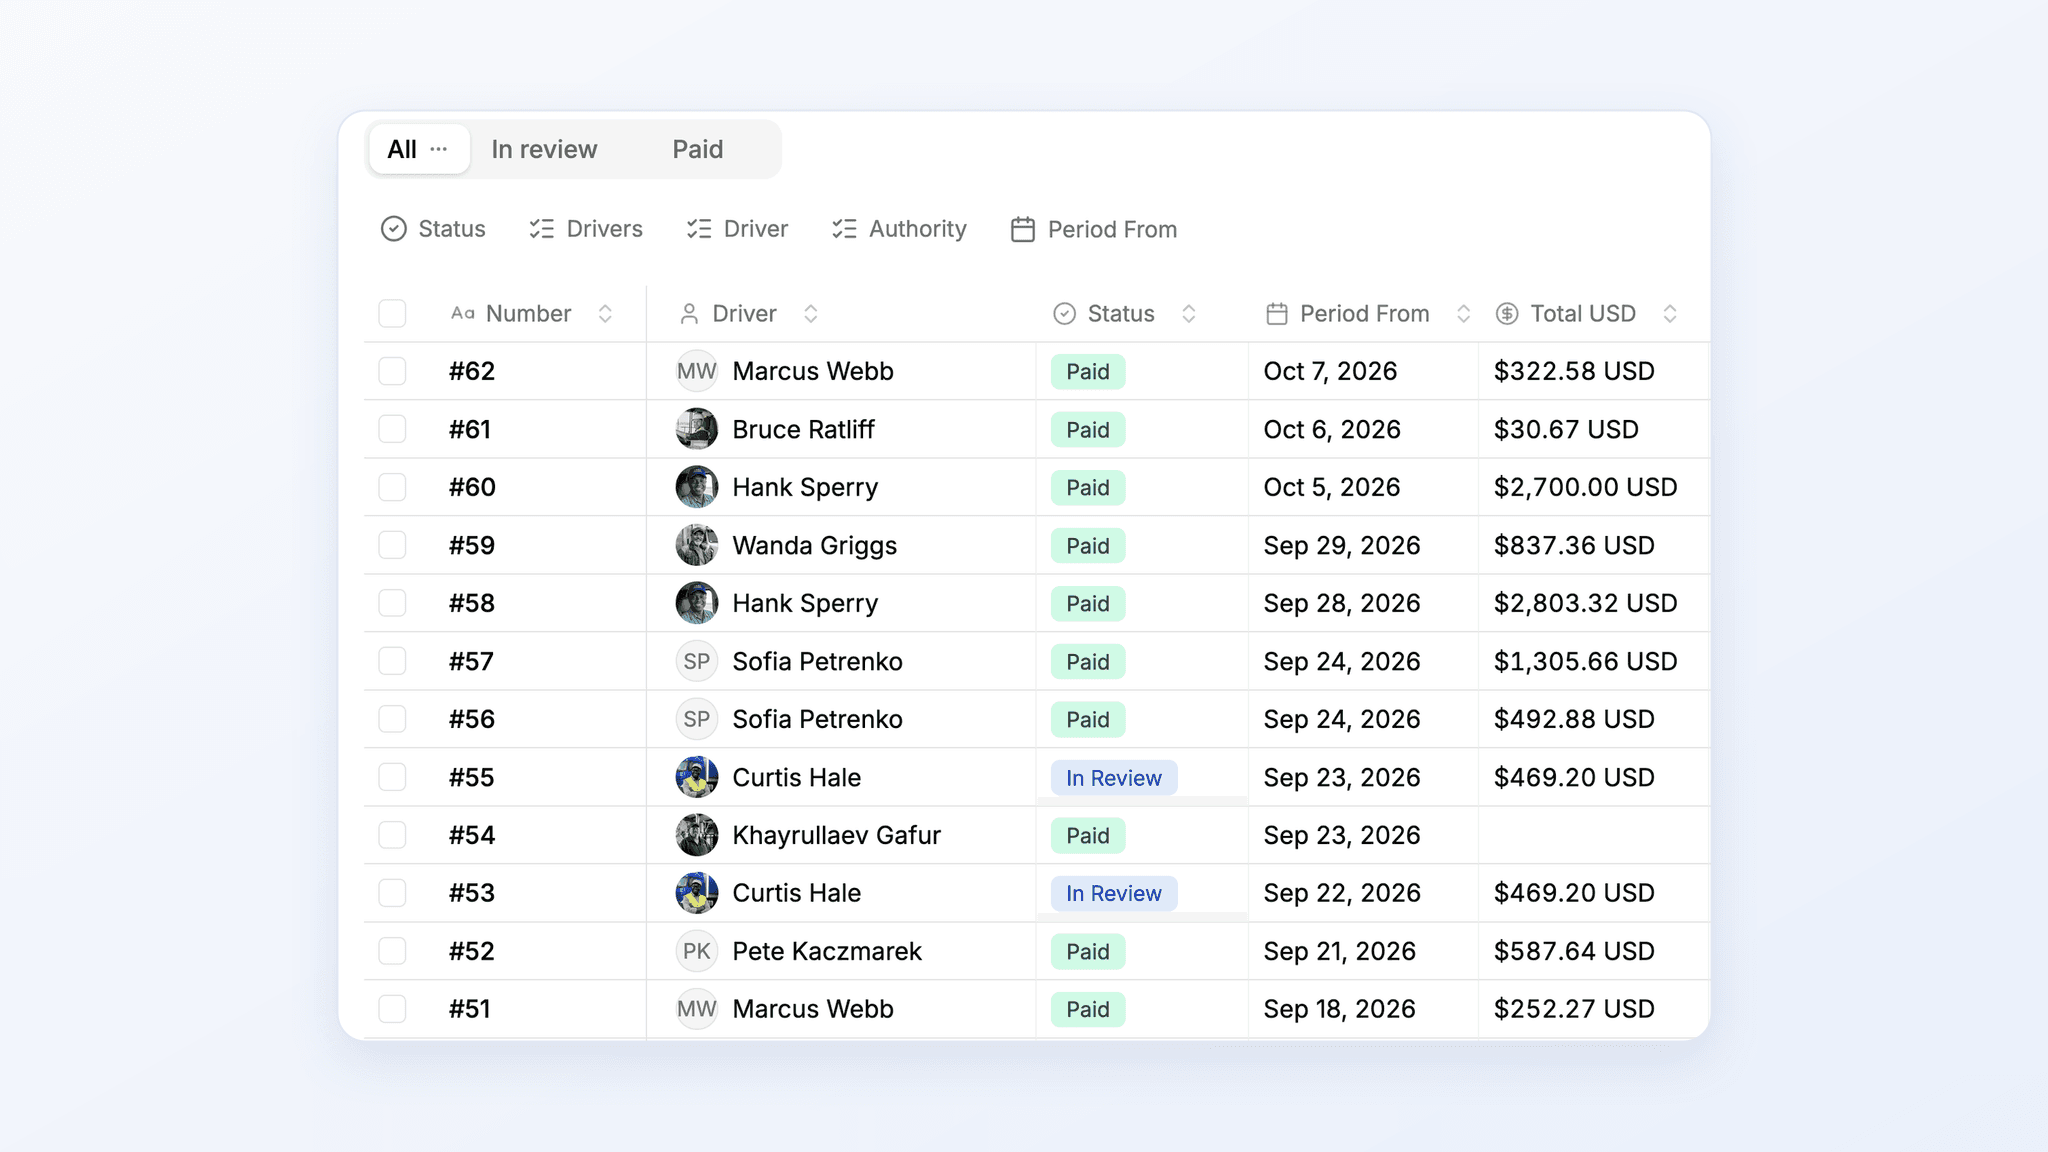Toggle the select-all checkbox in table header

click(392, 313)
